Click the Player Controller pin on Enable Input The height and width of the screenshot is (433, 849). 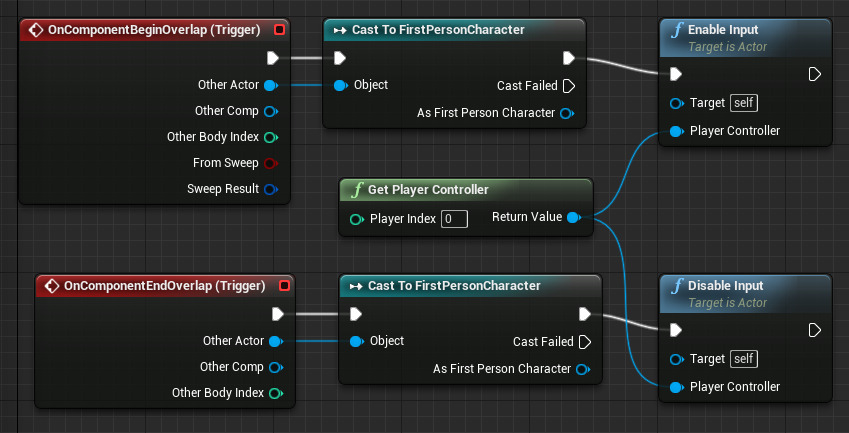676,131
